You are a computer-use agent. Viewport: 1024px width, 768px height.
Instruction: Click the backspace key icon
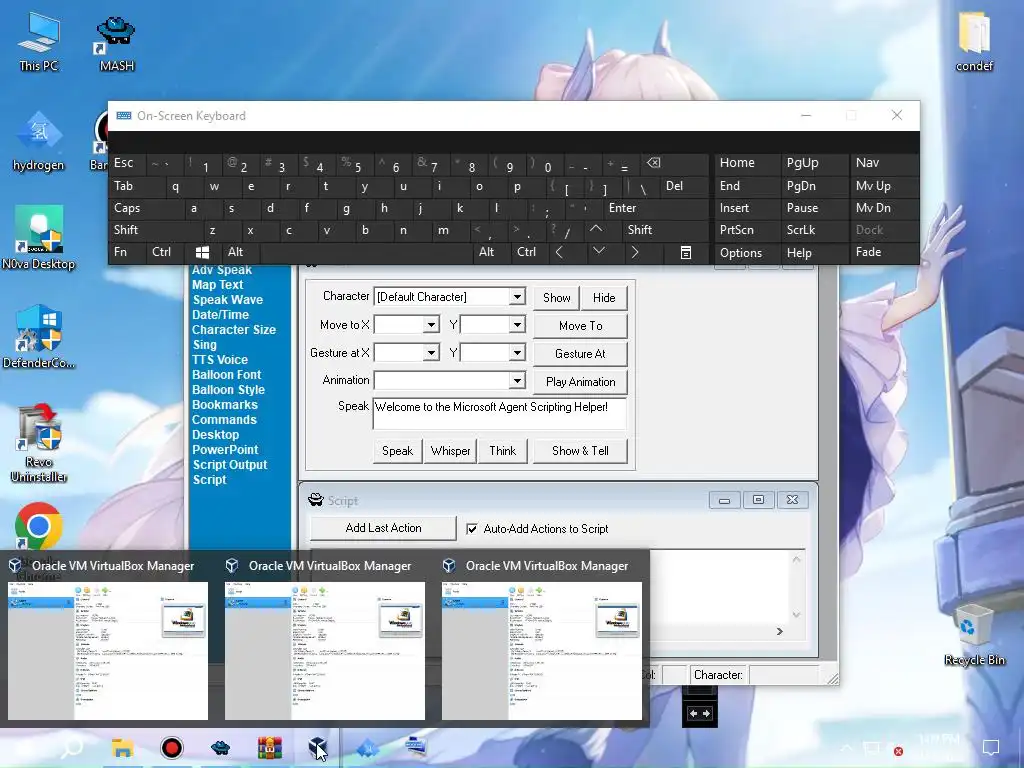[653, 163]
